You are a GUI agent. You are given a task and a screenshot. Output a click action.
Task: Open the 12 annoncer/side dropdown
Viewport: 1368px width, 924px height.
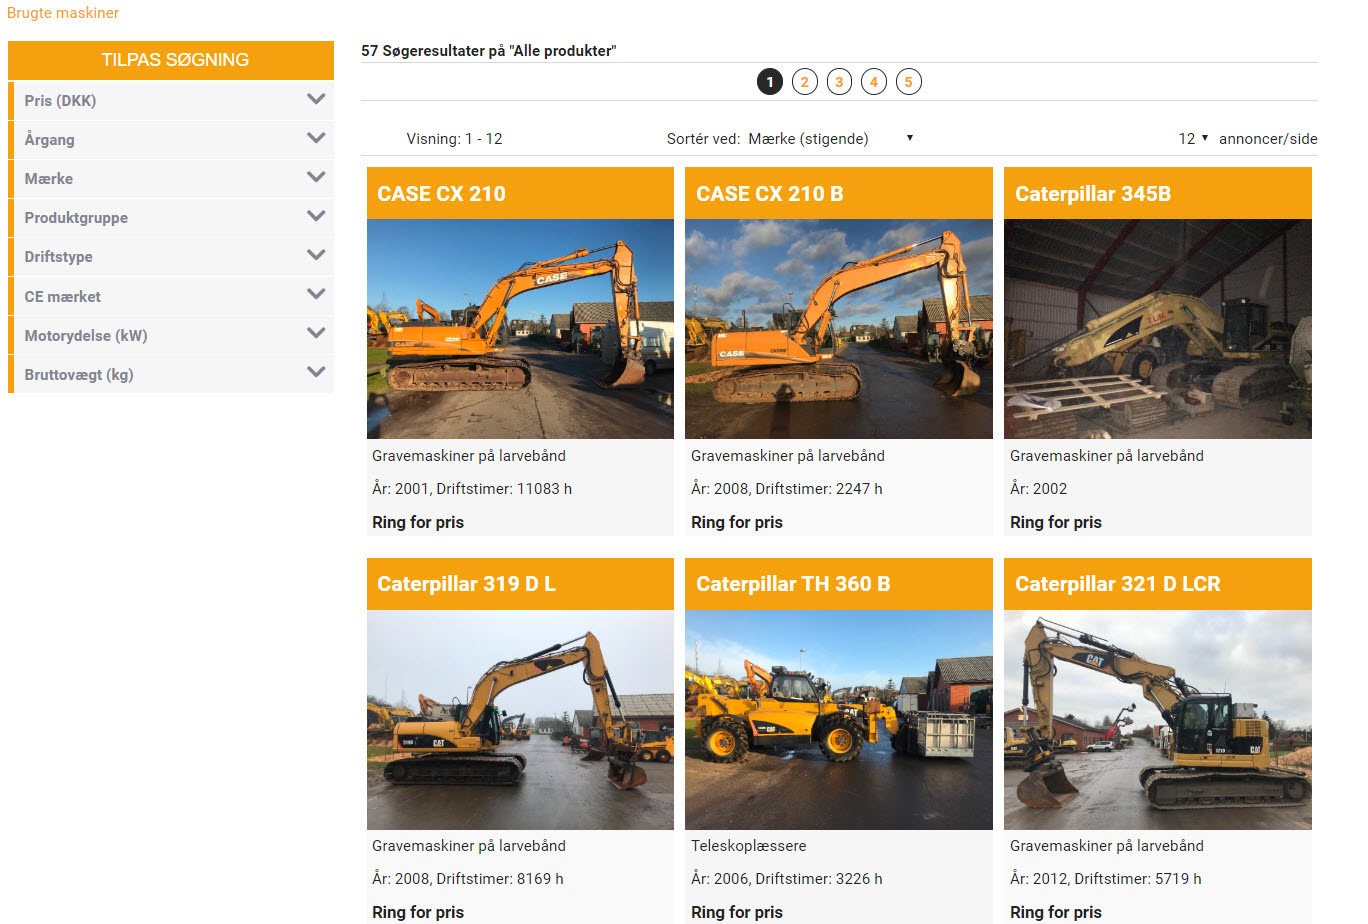point(1194,139)
